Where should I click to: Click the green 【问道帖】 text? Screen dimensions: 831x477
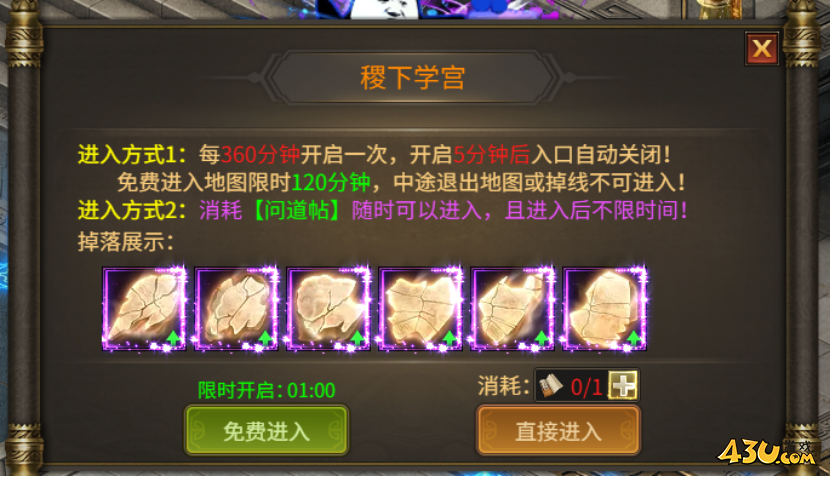(297, 210)
